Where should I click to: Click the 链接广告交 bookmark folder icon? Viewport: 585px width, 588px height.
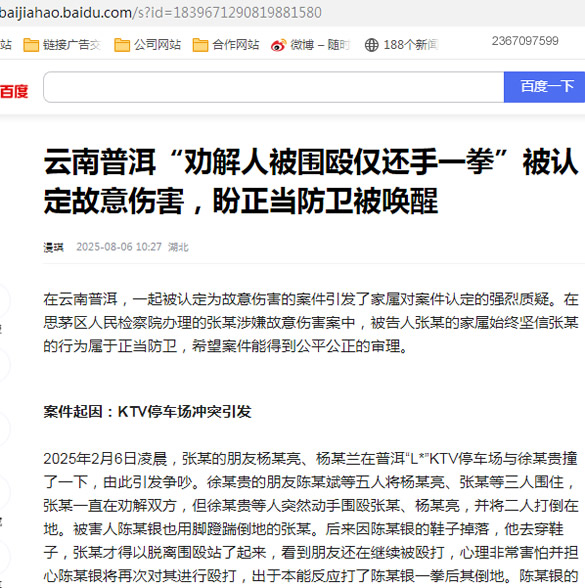pos(31,45)
